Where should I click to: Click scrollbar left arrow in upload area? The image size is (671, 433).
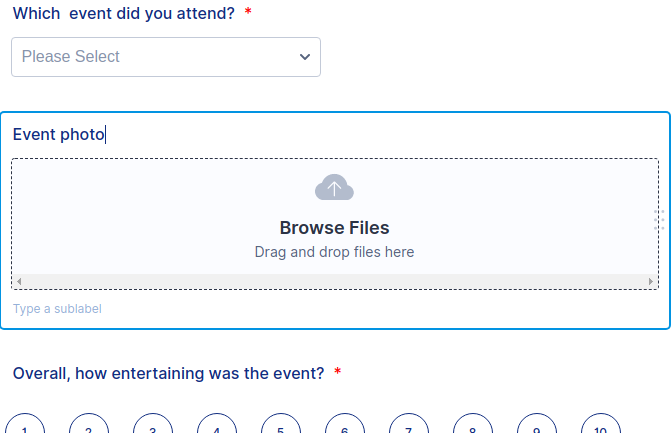point(19,282)
